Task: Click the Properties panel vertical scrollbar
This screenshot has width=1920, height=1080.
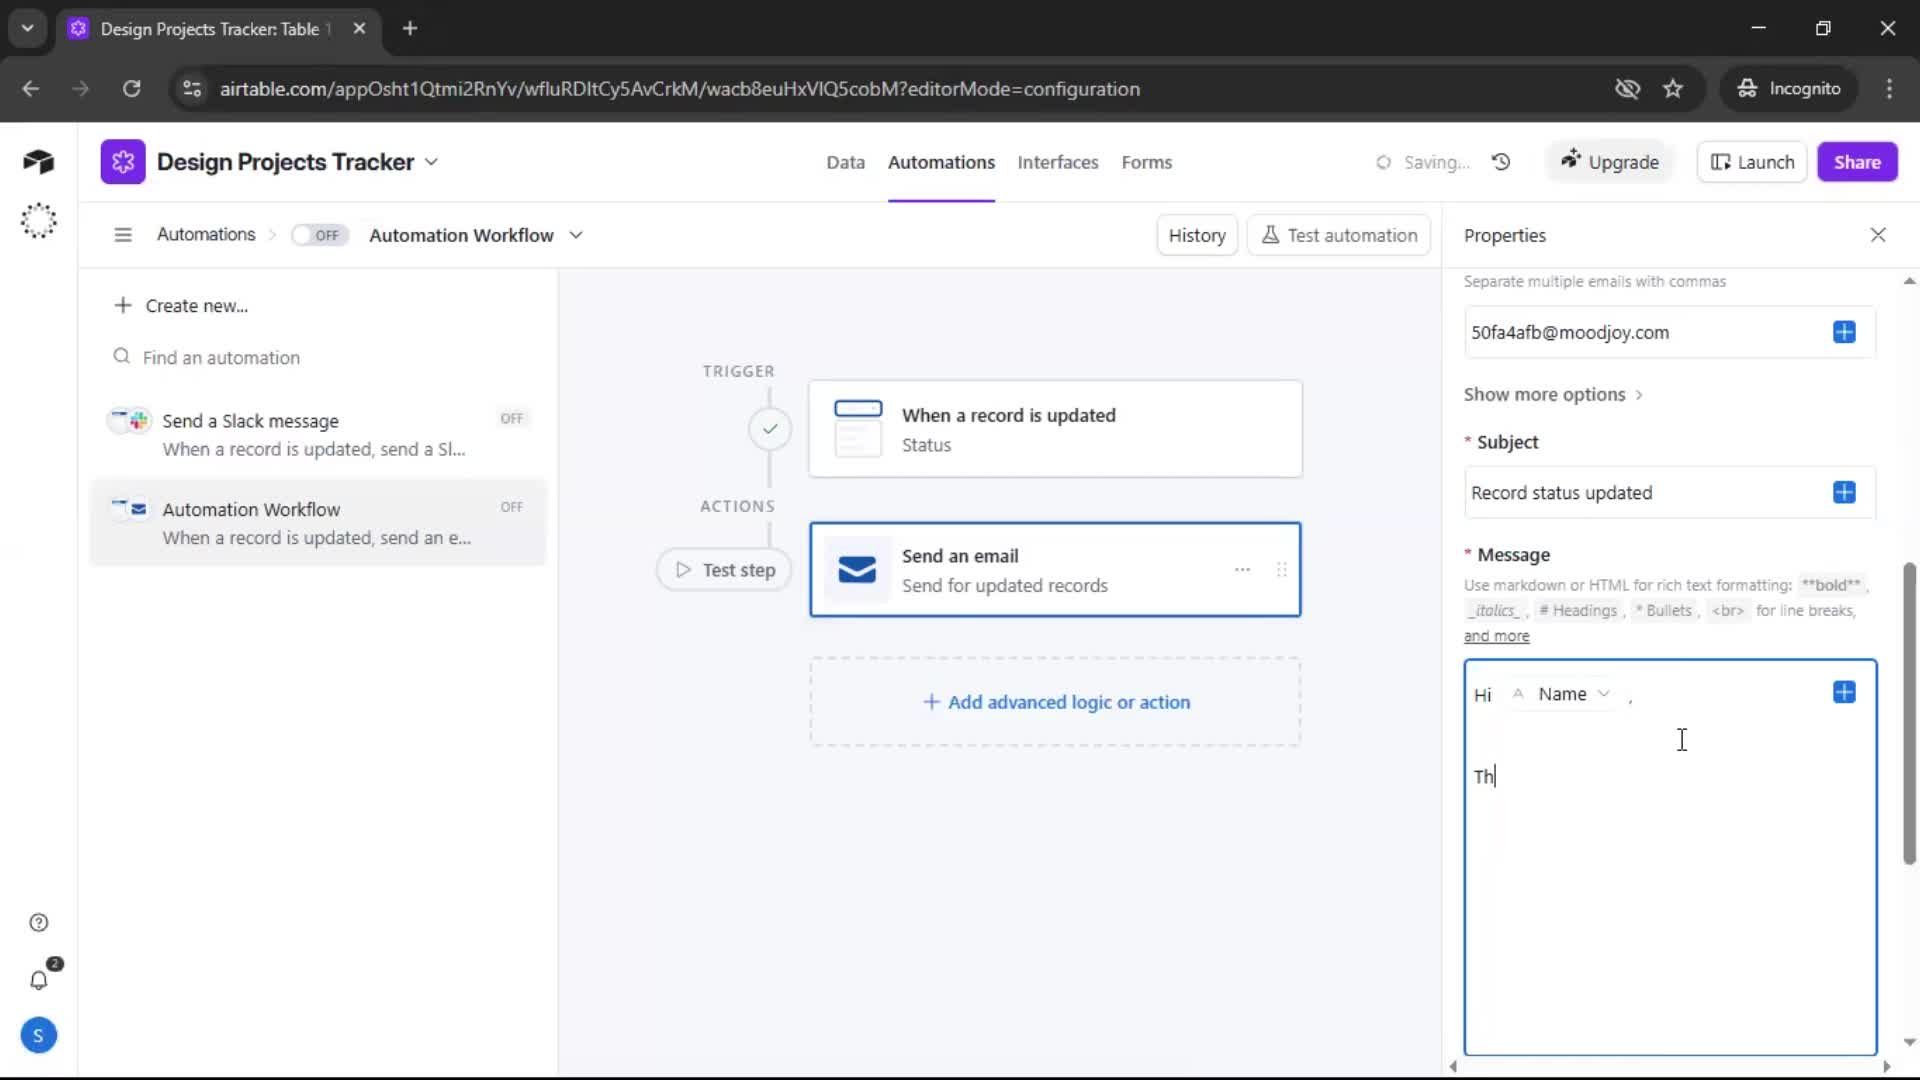Action: coord(1909,713)
